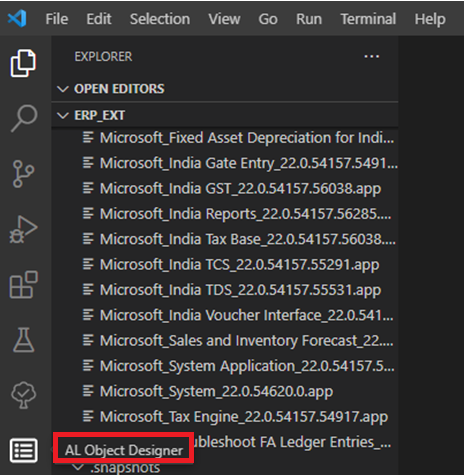Open the tree-with-checkmark activity bar icon
The image size is (466, 475).
[x=23, y=395]
